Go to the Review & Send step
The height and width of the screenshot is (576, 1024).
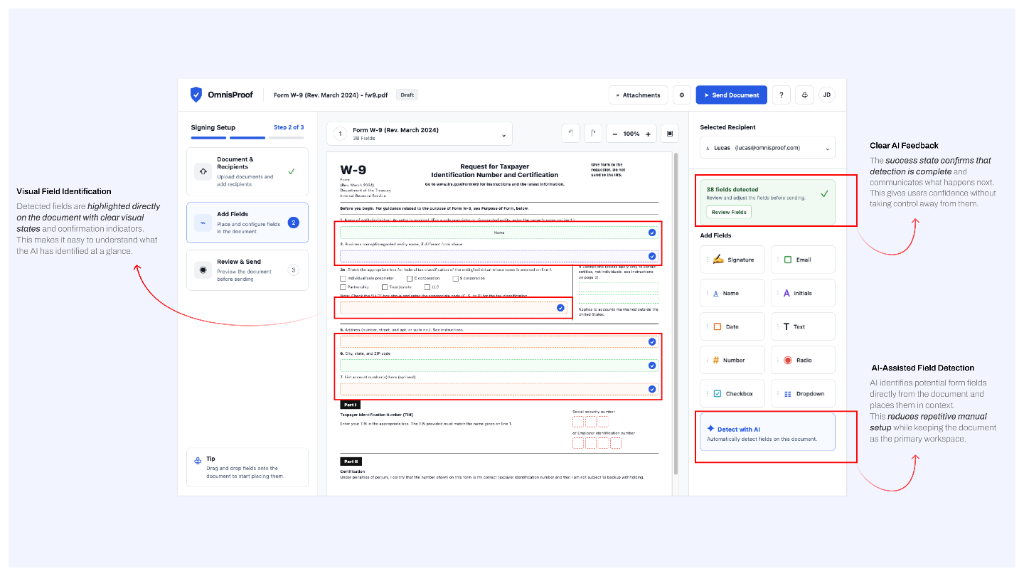pyautogui.click(x=247, y=270)
